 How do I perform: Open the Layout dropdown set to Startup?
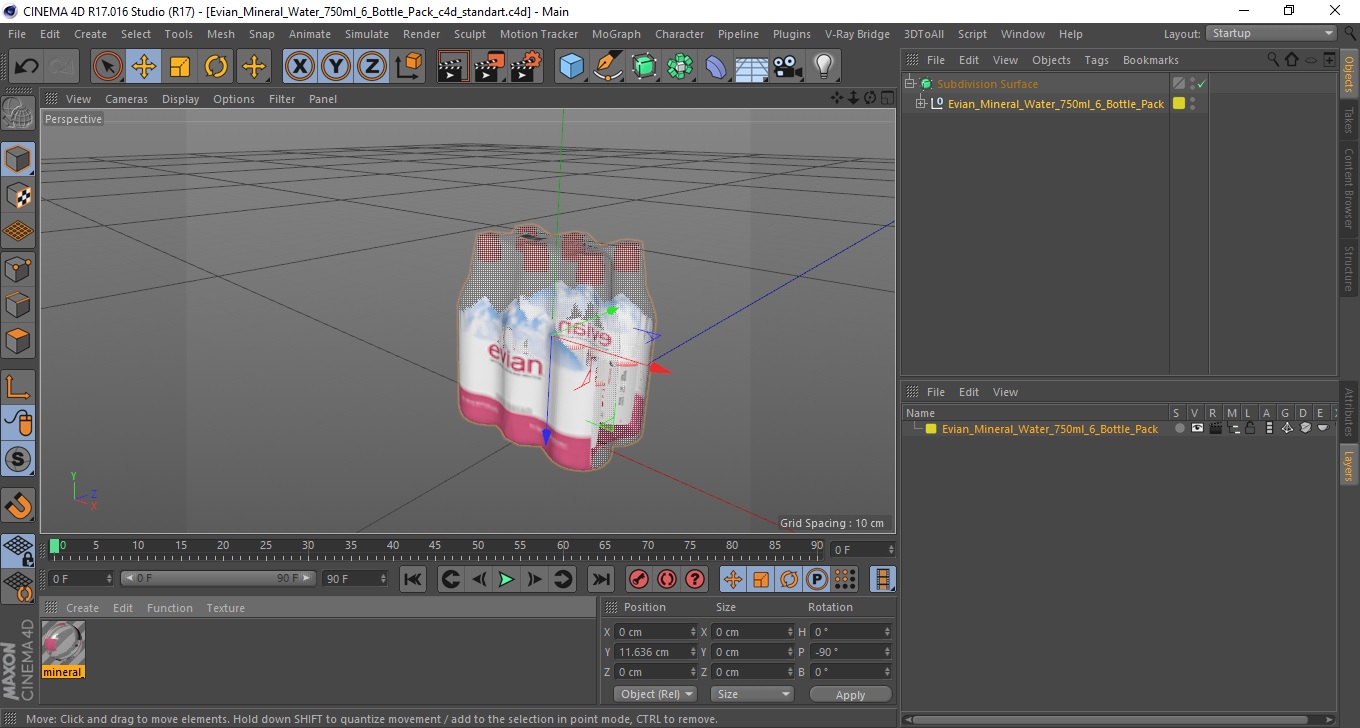[1271, 33]
